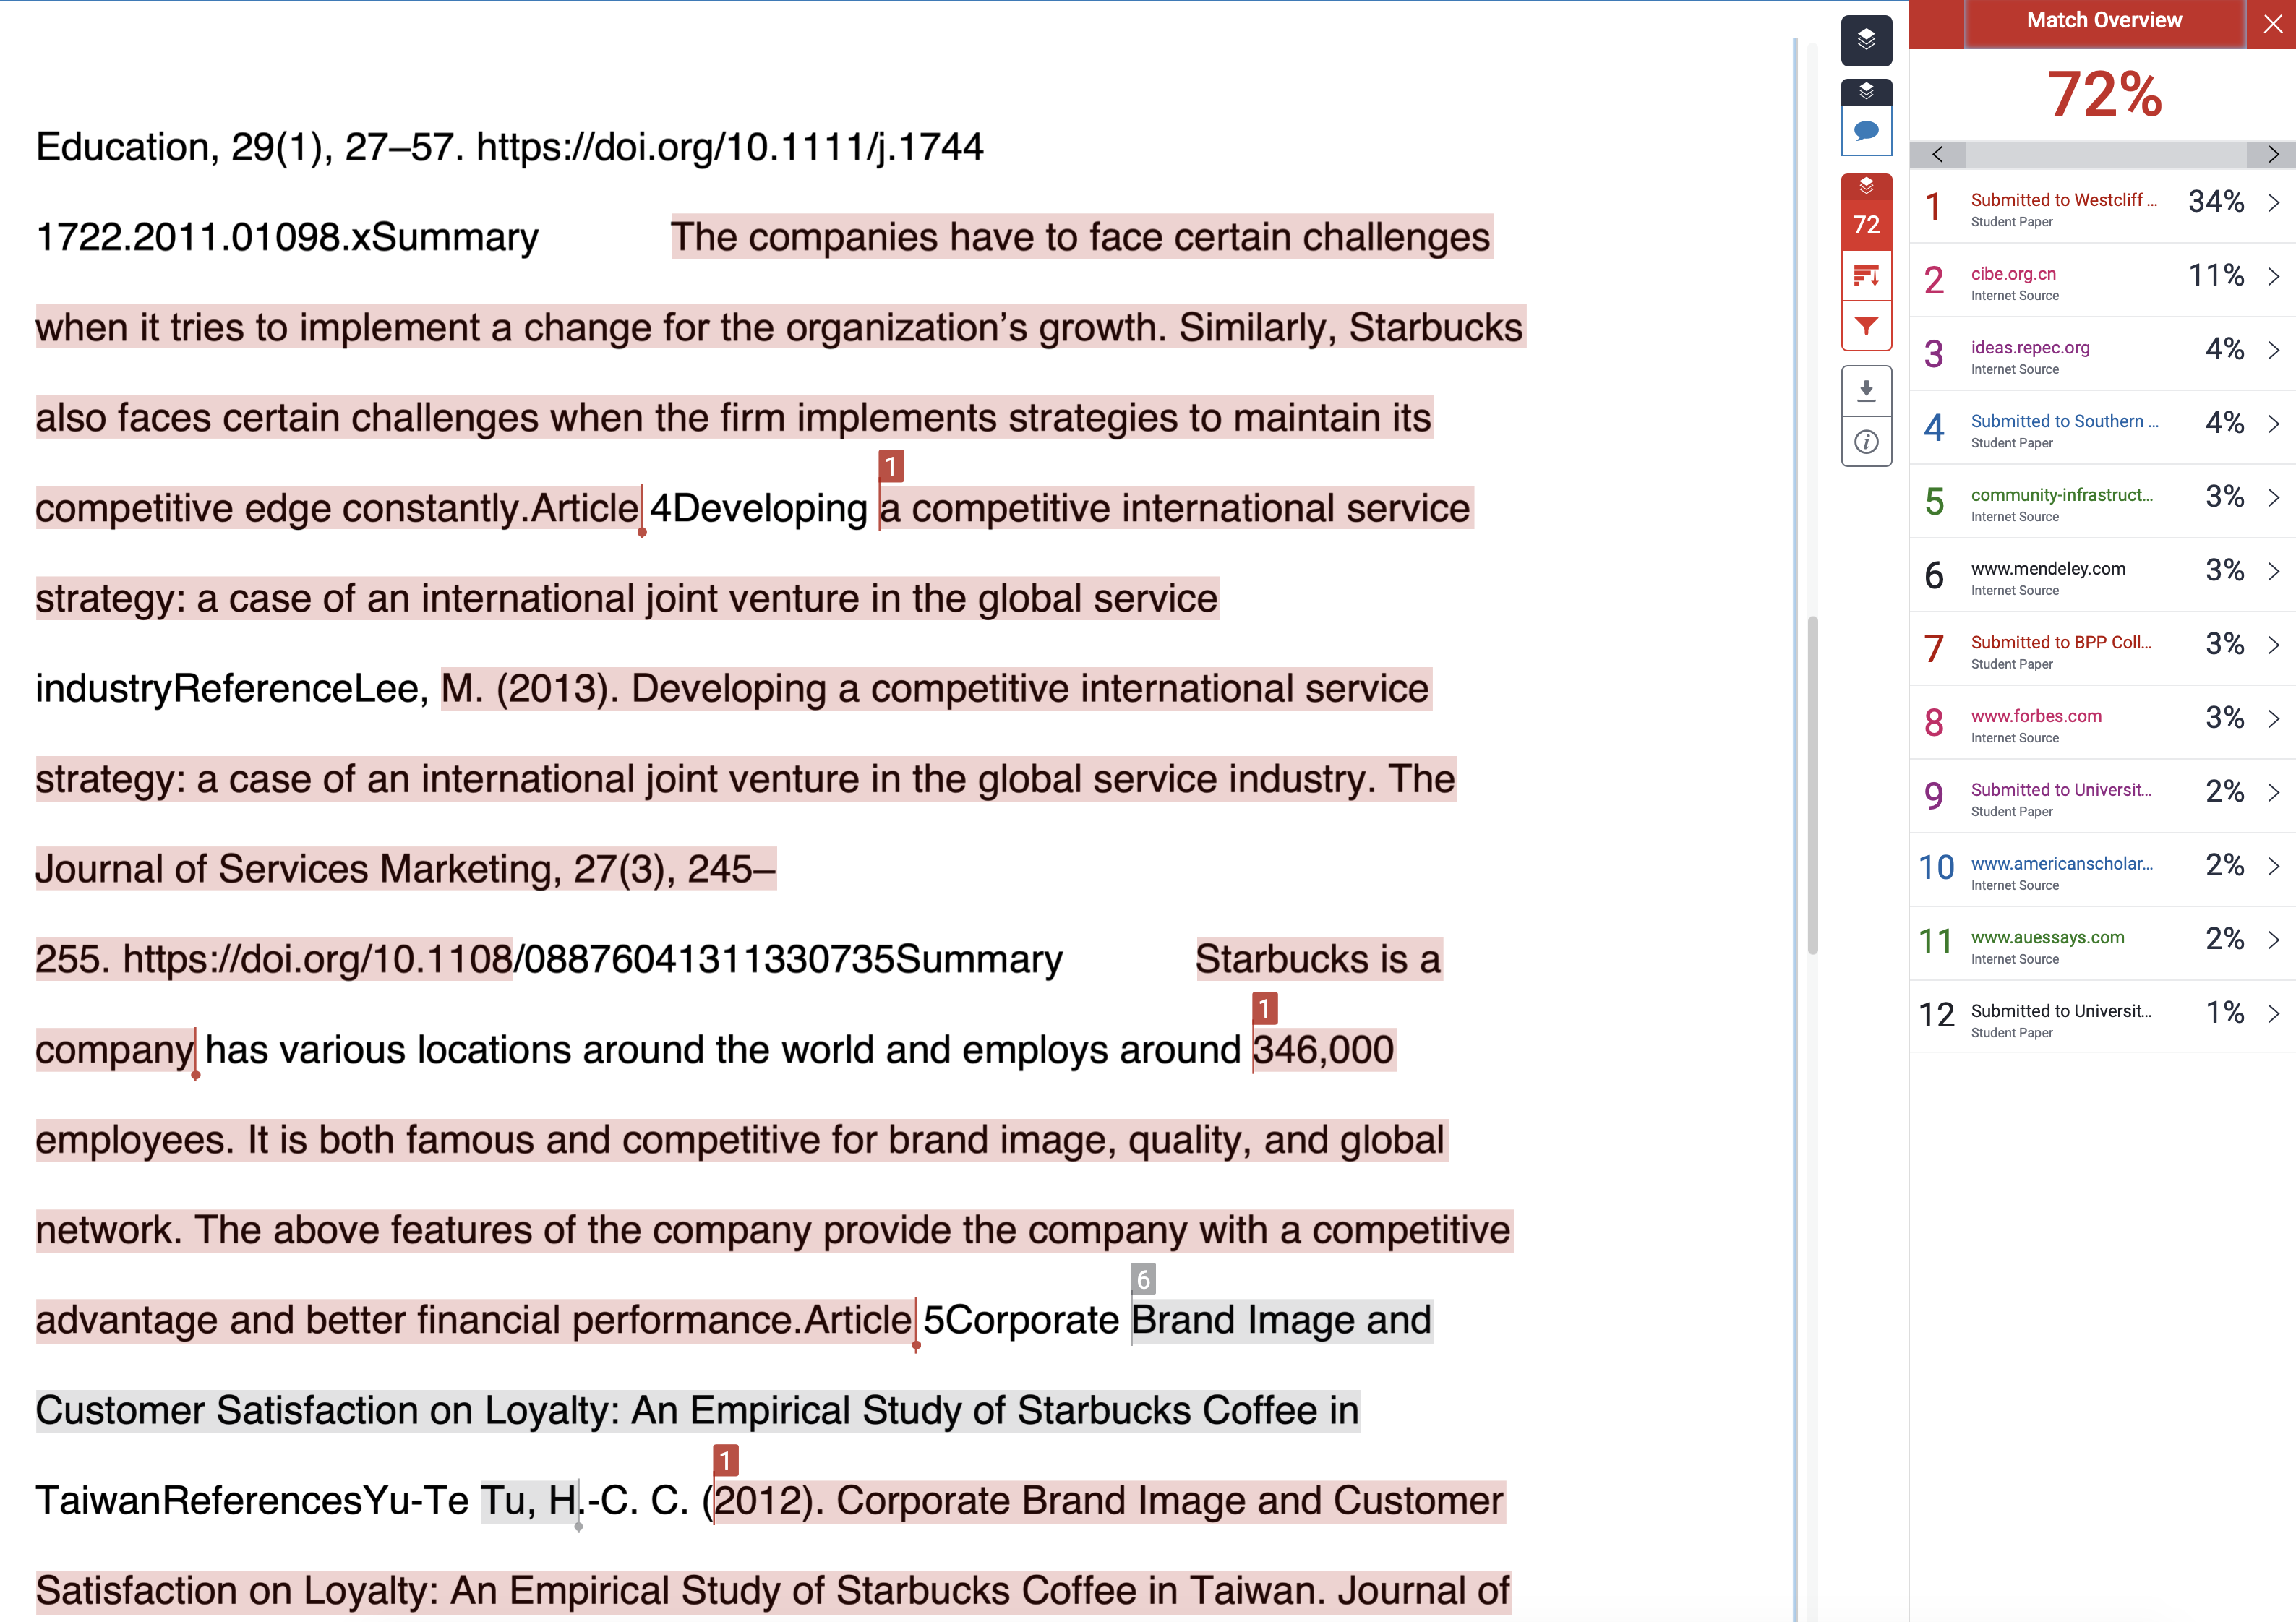Select the ideas.repec.org source entry
2296x1622 pixels.
tap(2102, 353)
